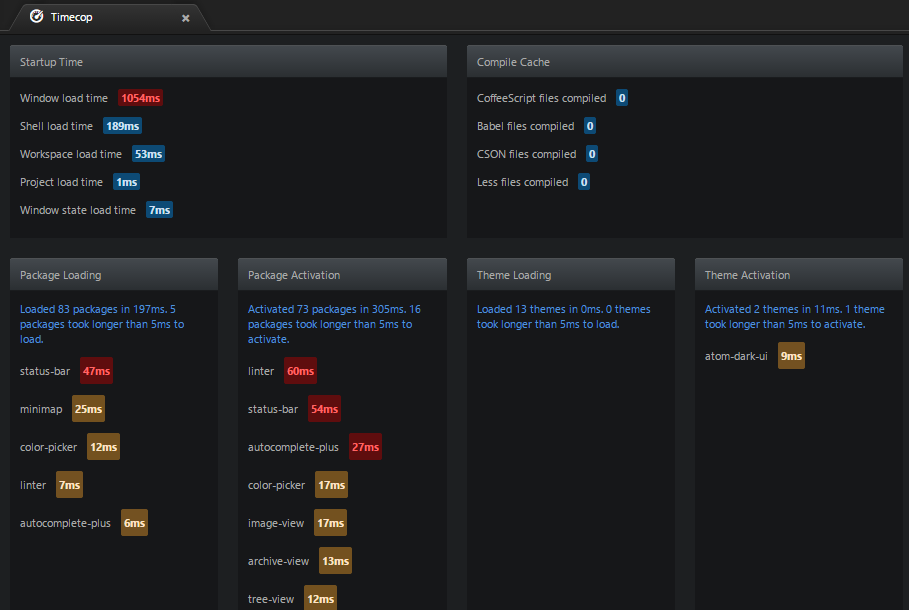Open archive-view package in Package Activation
The height and width of the screenshot is (610, 909).
(278, 561)
